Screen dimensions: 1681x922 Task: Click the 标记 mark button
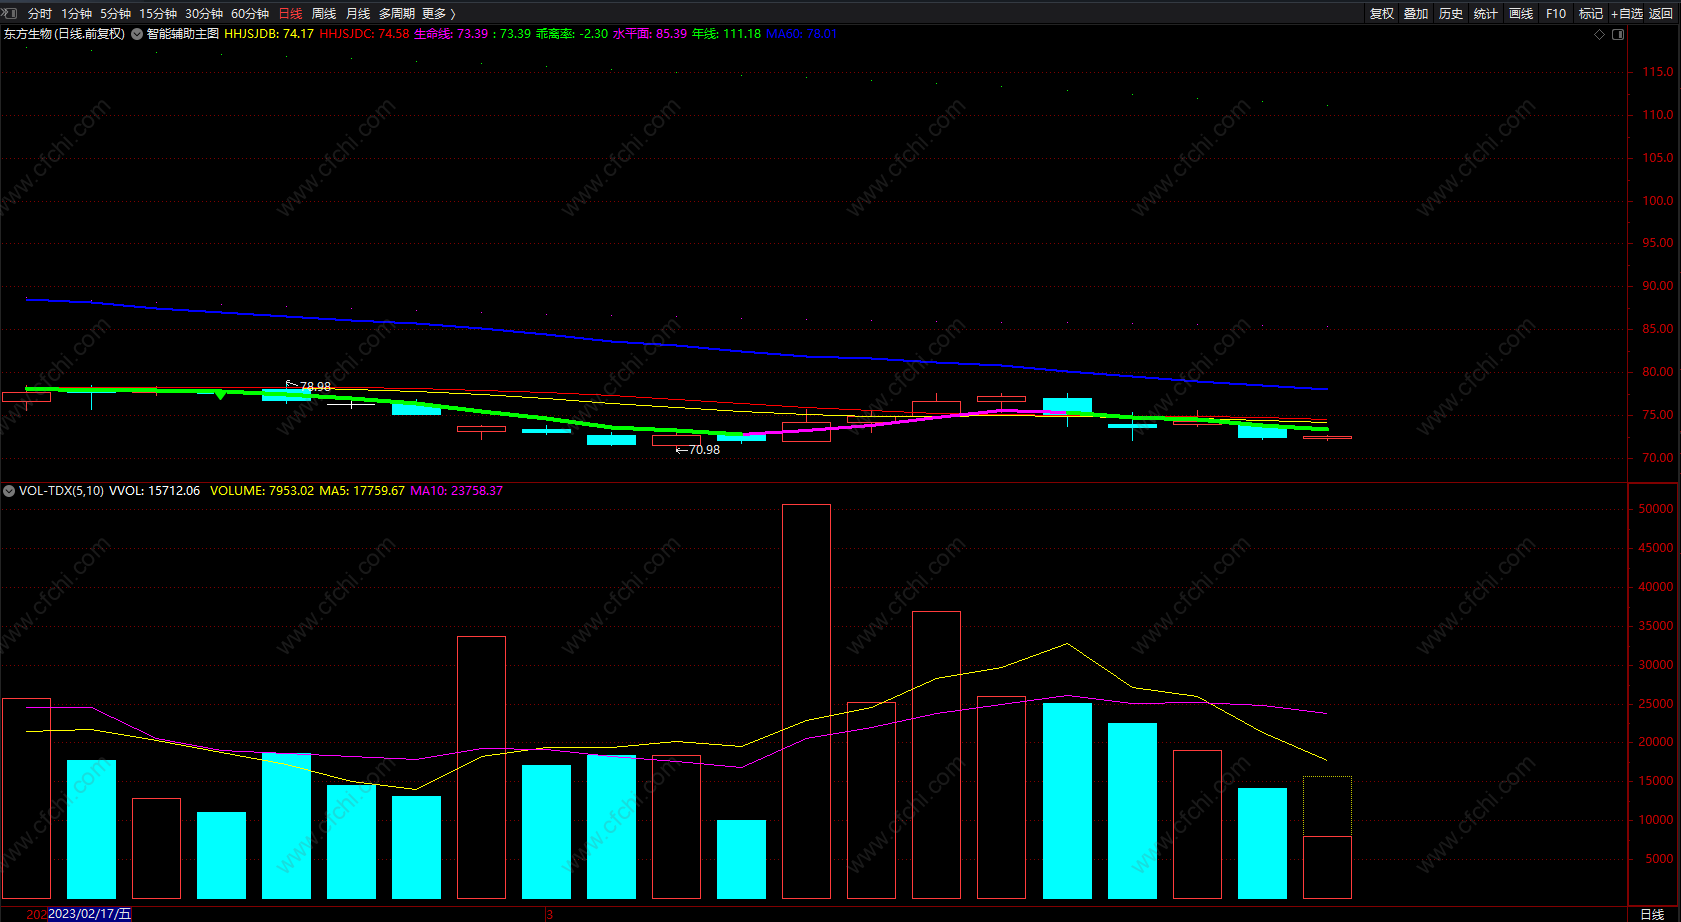pyautogui.click(x=1591, y=14)
